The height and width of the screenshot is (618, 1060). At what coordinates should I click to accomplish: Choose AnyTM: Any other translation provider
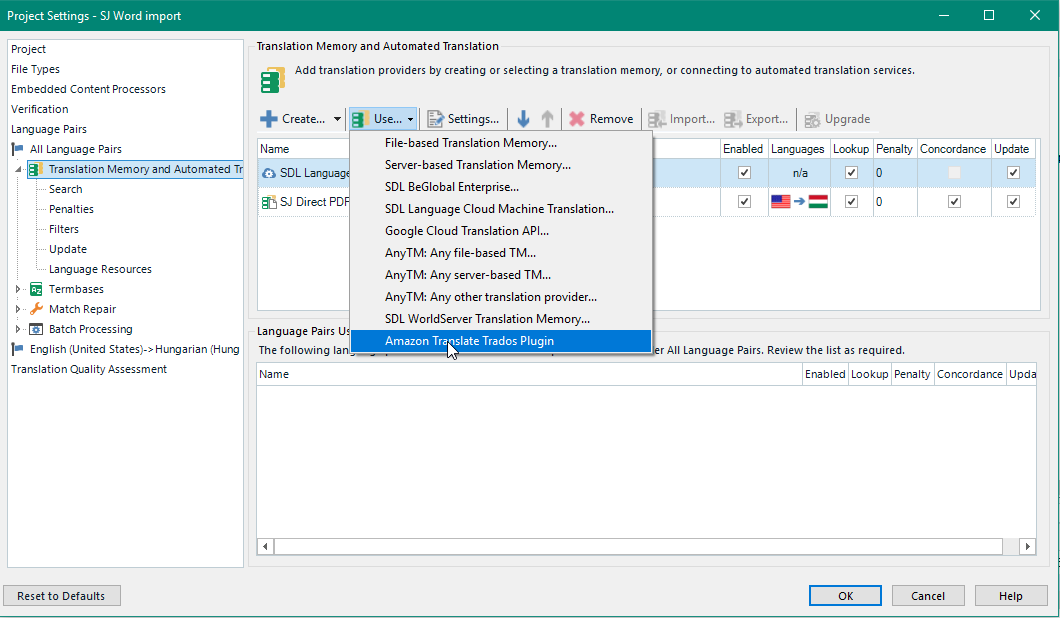tap(501, 297)
